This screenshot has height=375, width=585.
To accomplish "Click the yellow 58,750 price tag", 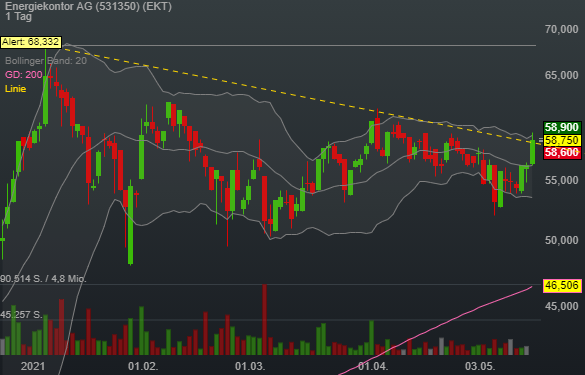I will point(562,140).
